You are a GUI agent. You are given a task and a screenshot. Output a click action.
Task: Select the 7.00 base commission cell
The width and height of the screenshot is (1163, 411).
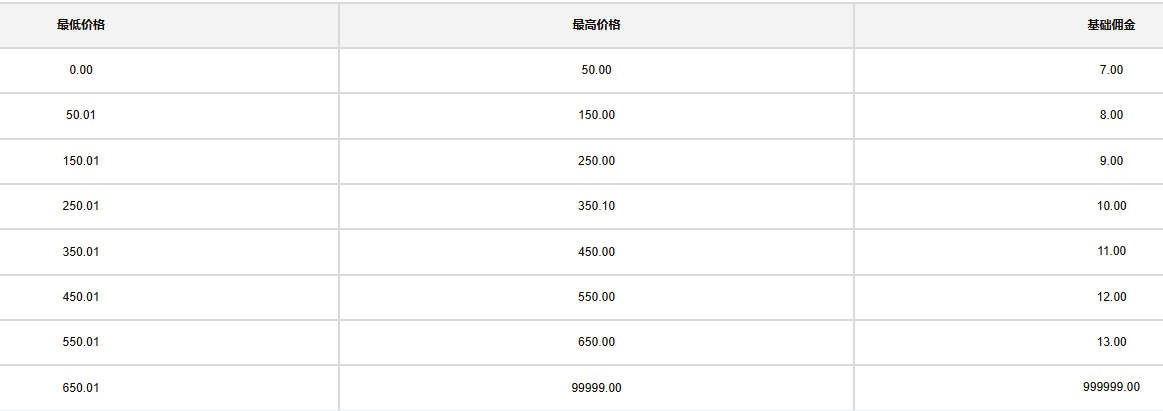click(1111, 70)
